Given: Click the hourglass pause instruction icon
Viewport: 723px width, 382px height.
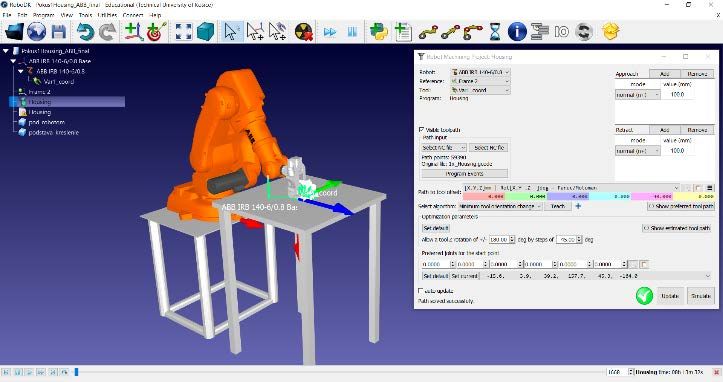Looking at the screenshot, I should 495,32.
